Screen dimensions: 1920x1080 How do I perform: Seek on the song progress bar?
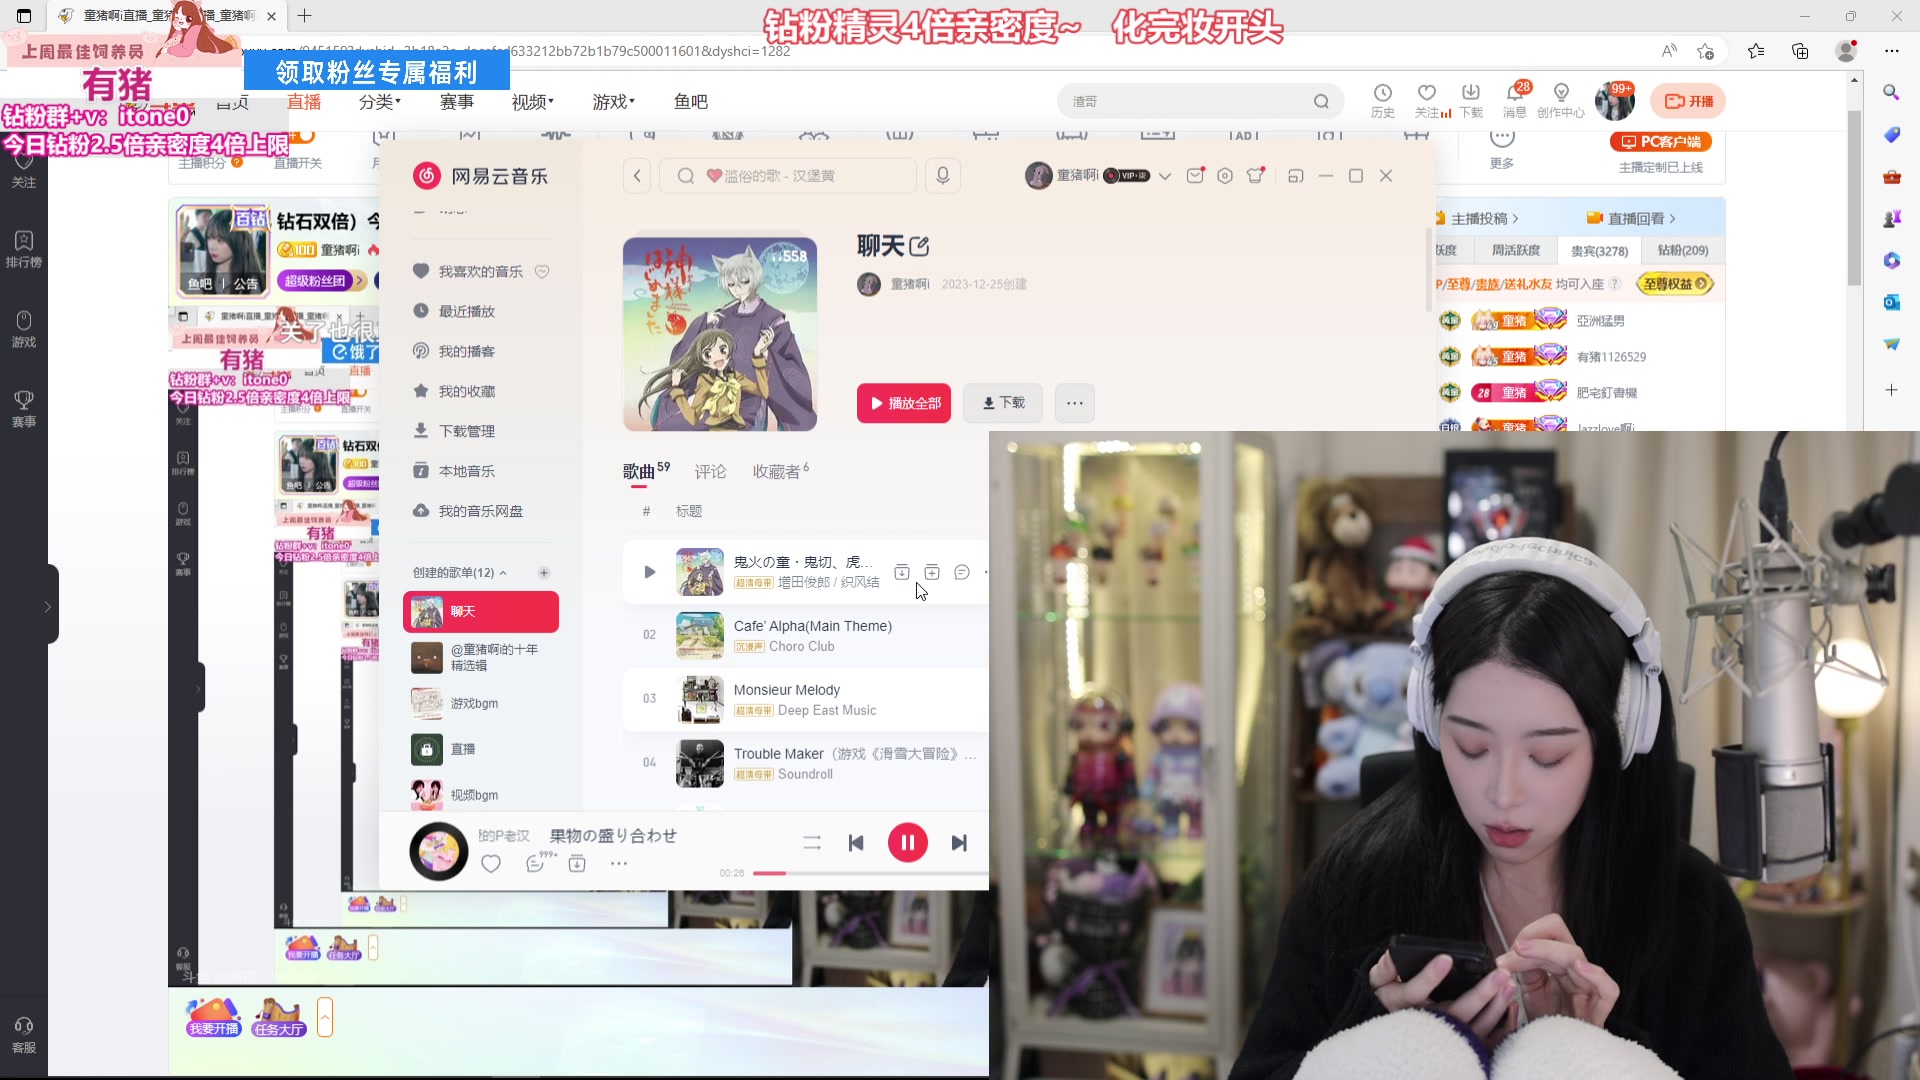point(870,874)
